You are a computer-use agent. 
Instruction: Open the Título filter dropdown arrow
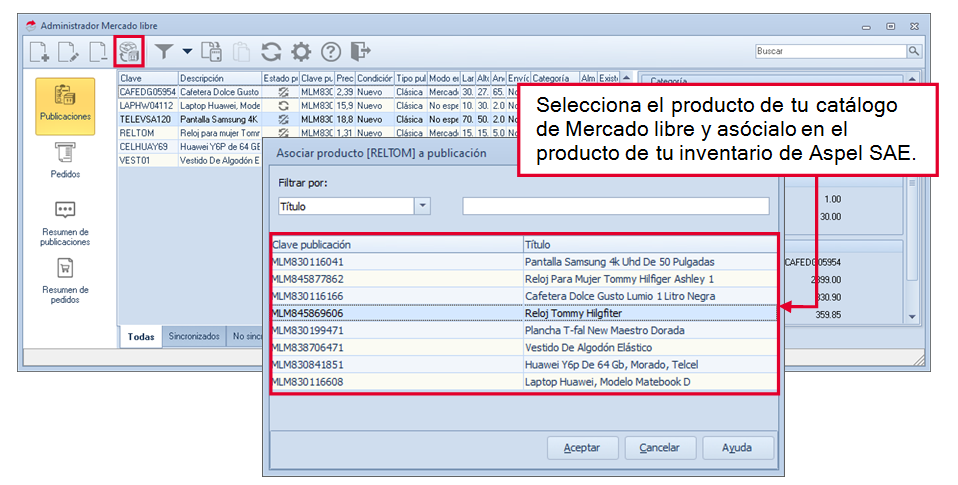click(422, 206)
